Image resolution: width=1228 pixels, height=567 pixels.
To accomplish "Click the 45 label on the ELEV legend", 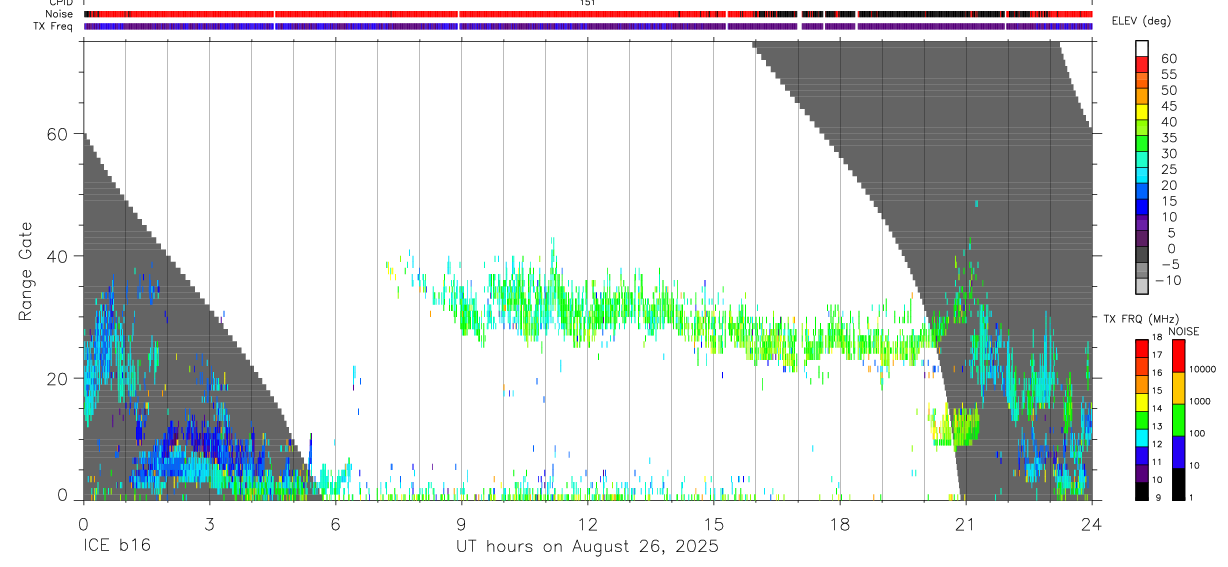I will [1168, 106].
